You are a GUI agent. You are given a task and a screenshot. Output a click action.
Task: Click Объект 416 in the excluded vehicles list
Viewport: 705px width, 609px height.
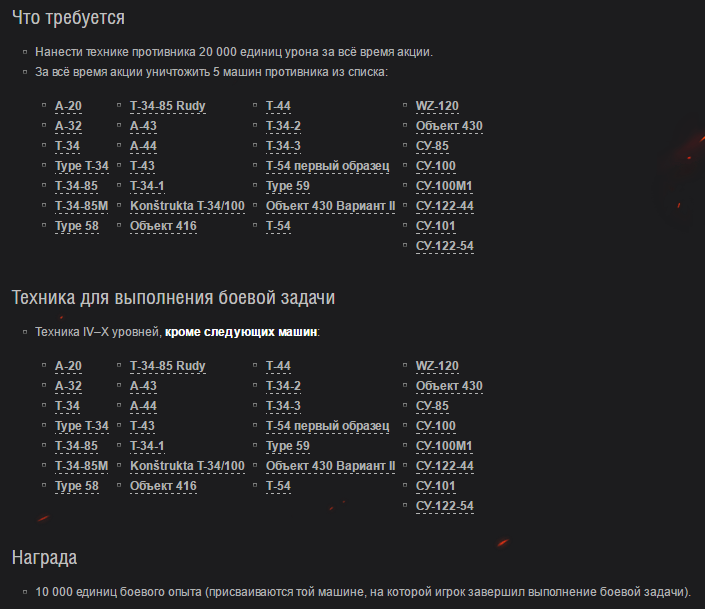coord(163,486)
